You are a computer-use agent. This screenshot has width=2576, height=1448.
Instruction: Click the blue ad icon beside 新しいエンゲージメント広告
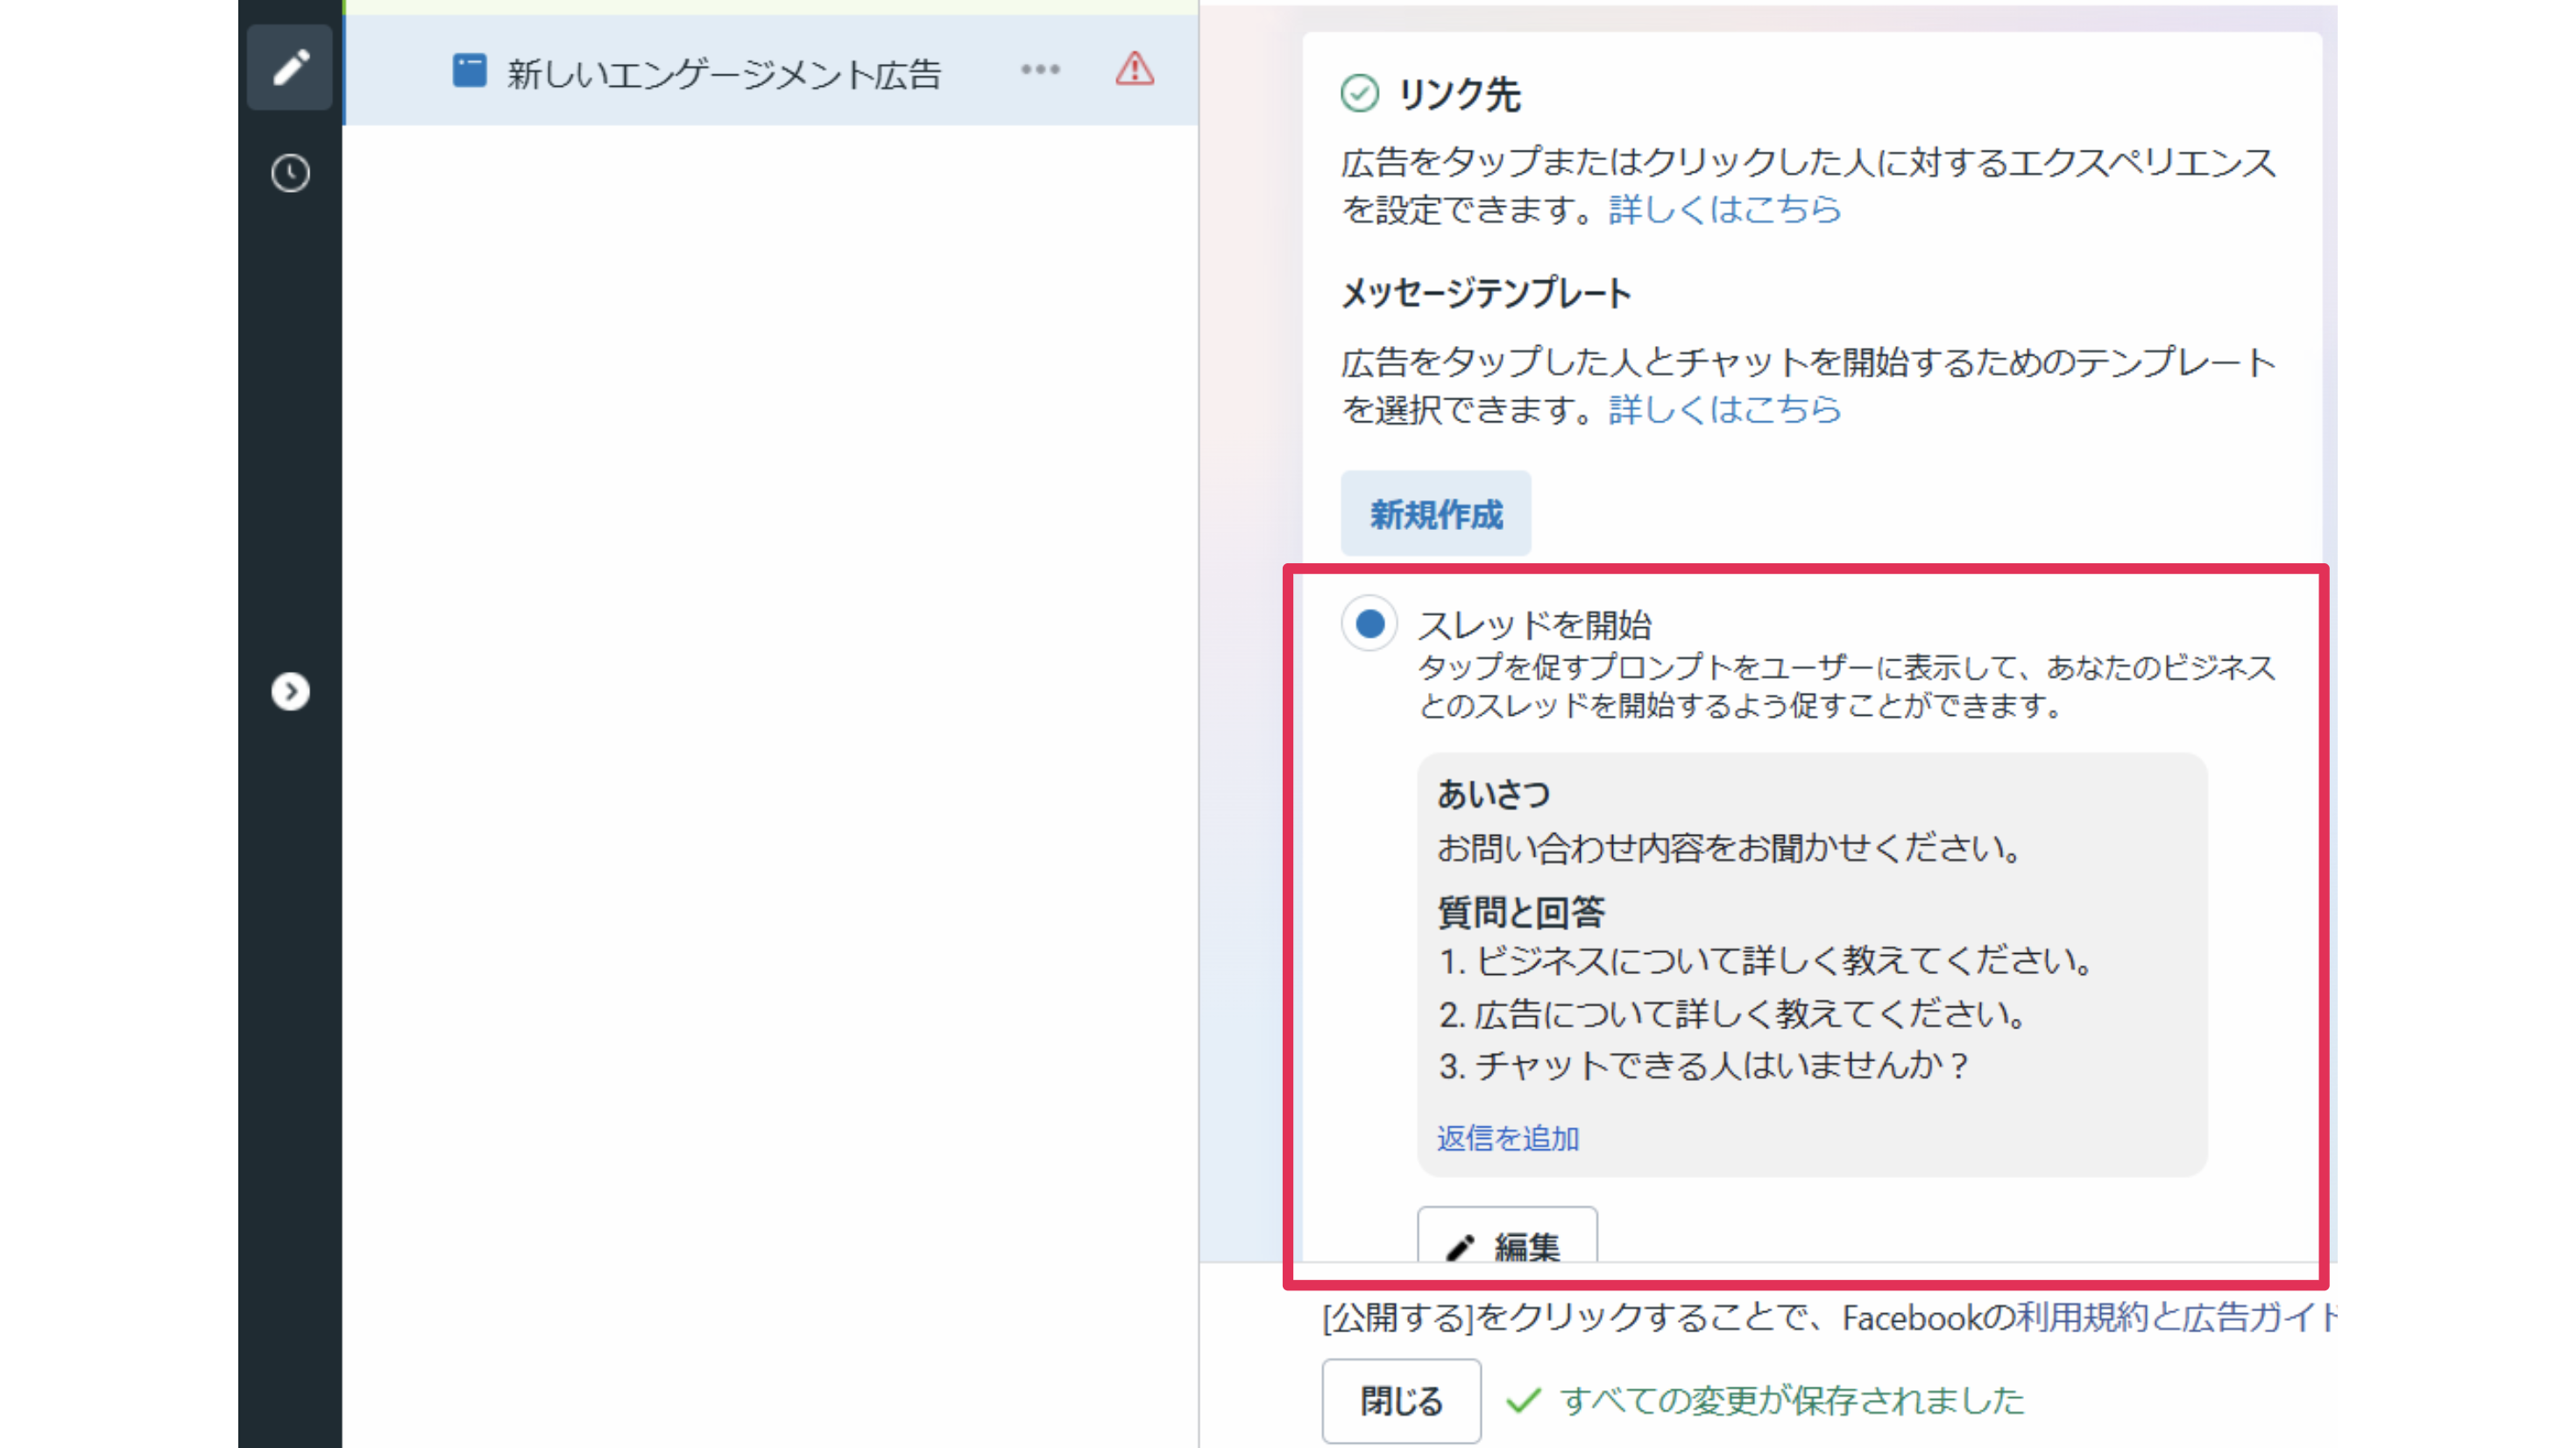pyautogui.click(x=469, y=71)
